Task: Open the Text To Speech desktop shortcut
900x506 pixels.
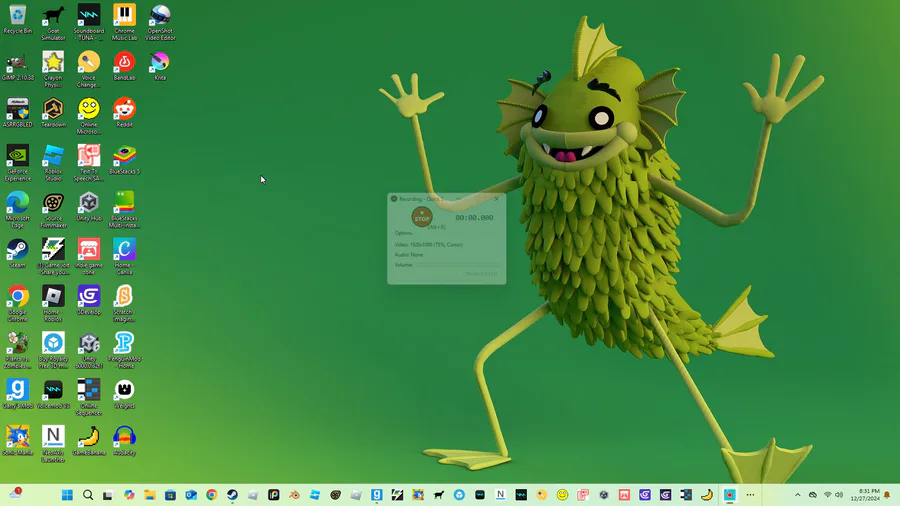Action: pos(89,163)
